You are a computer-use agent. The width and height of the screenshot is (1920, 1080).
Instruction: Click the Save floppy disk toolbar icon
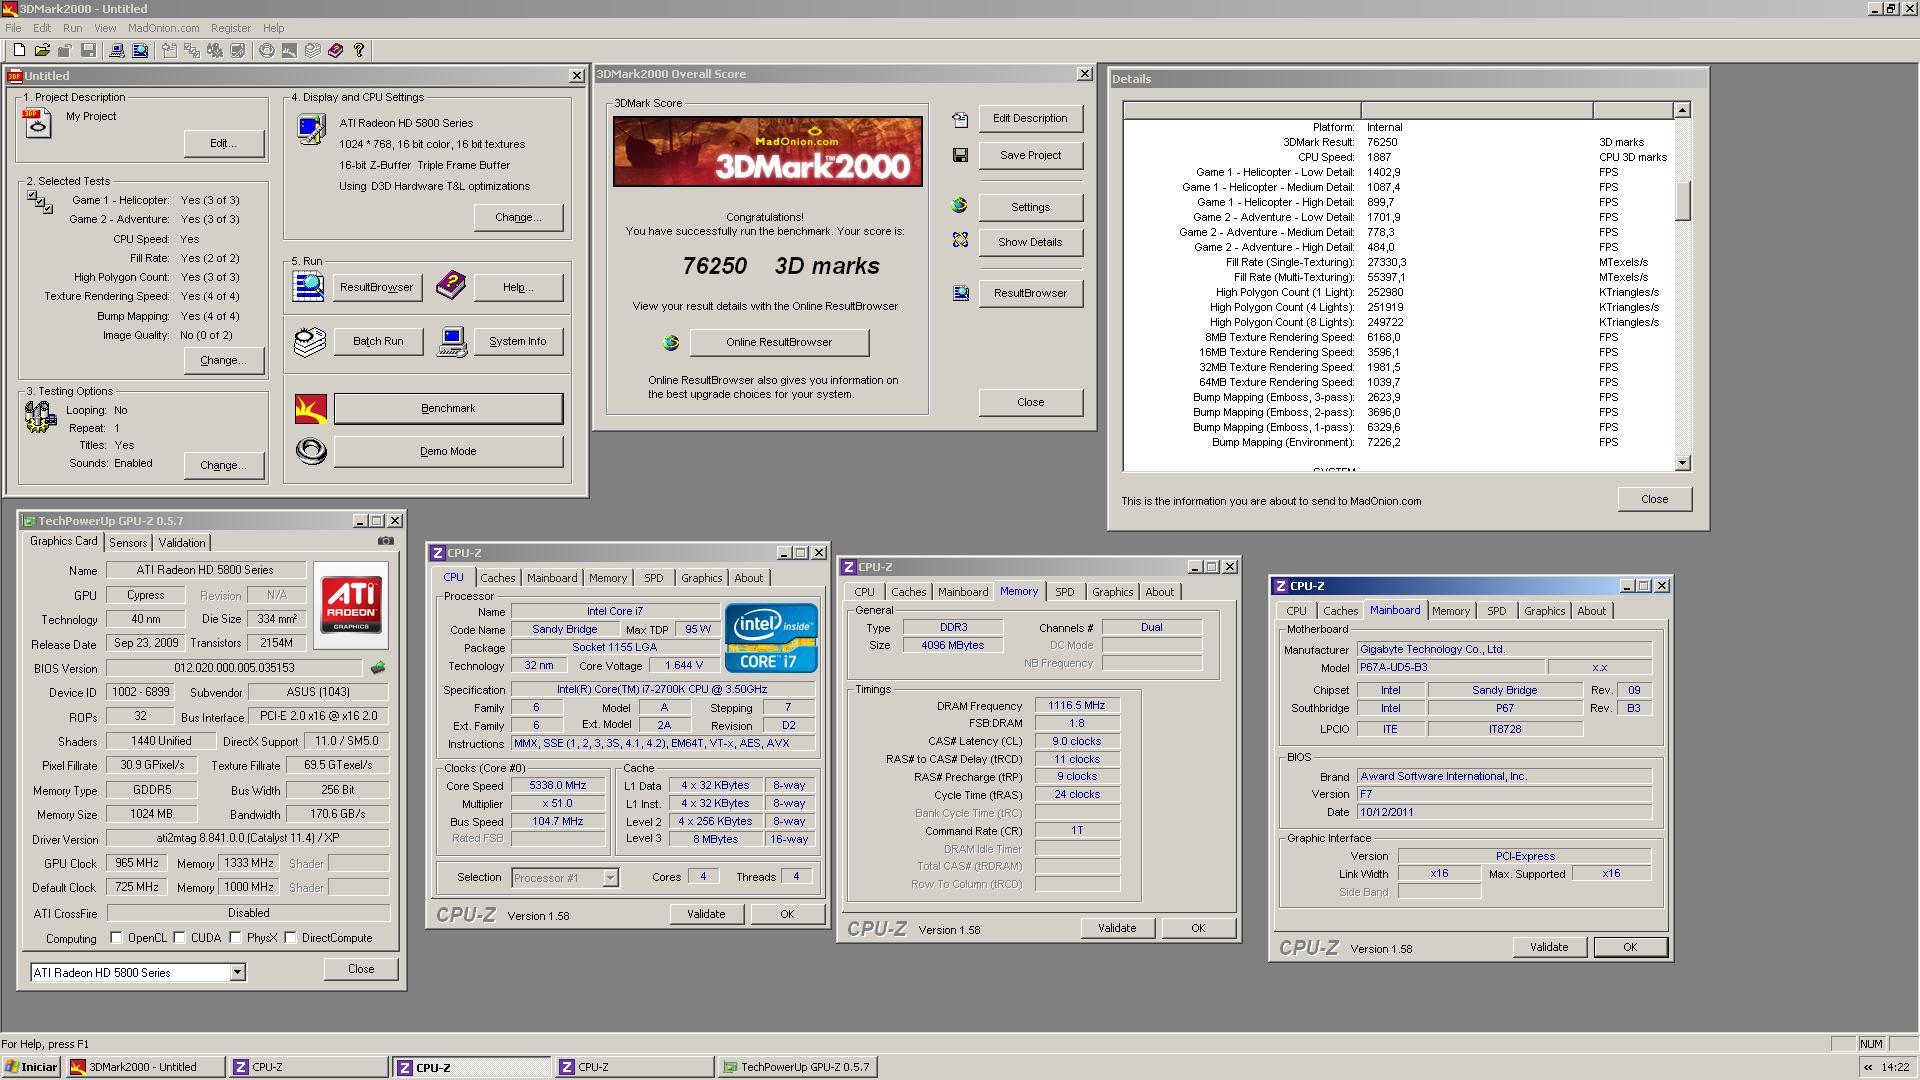pos(88,50)
